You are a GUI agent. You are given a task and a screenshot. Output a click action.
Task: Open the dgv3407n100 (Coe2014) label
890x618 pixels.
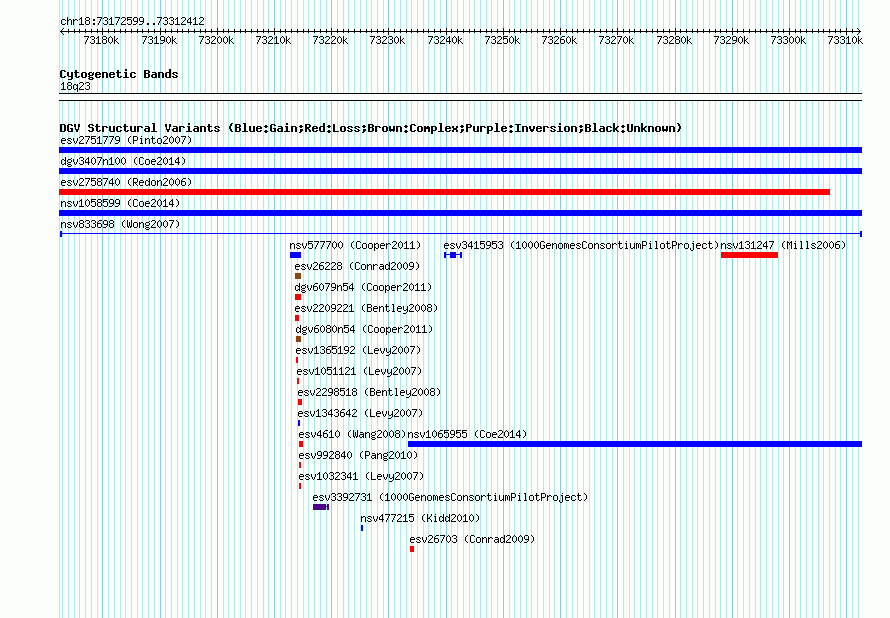coord(123,161)
